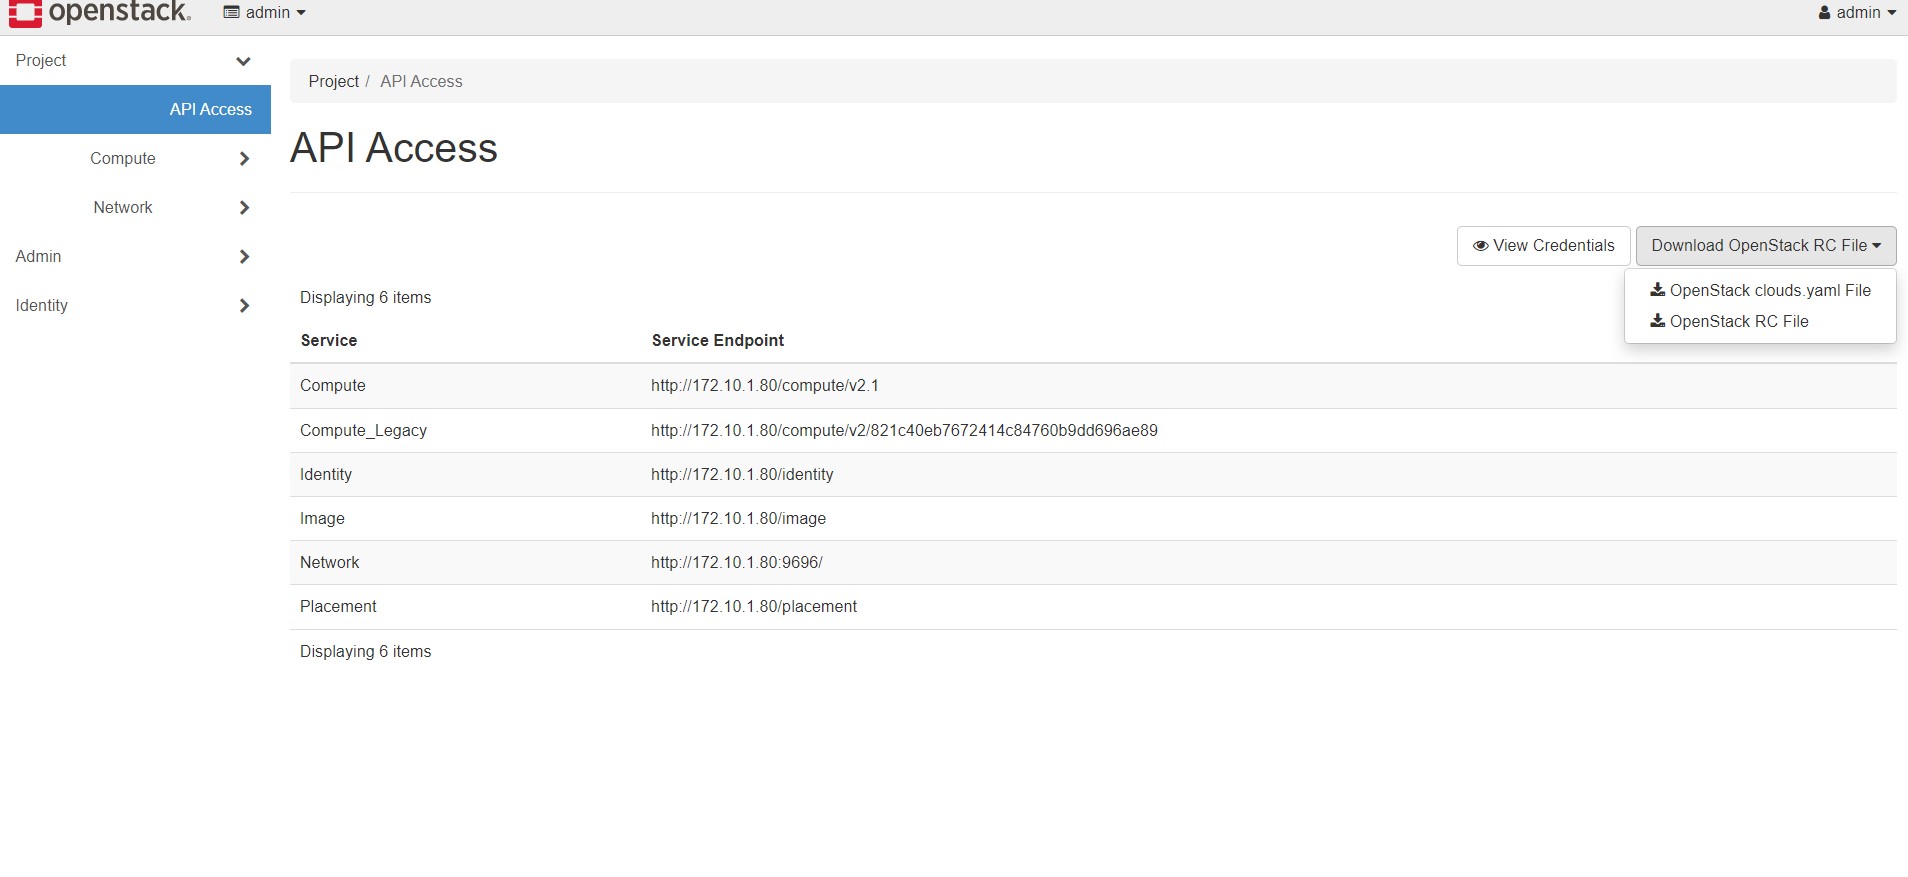
Task: Click the OpenStack logo icon
Action: pos(25,12)
